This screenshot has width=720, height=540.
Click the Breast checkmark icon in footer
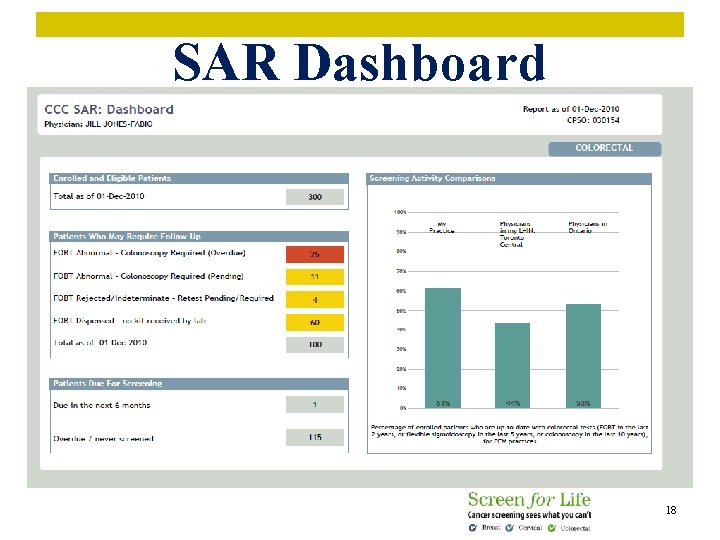click(473, 528)
